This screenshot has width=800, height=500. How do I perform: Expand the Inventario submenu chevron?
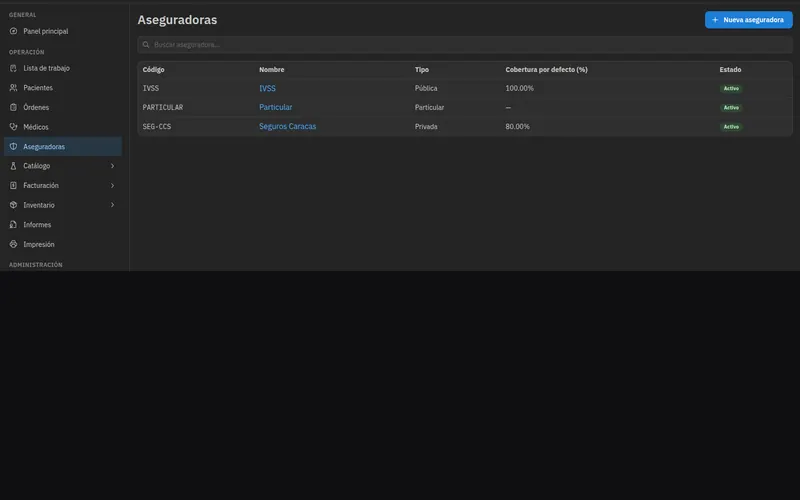pyautogui.click(x=112, y=205)
